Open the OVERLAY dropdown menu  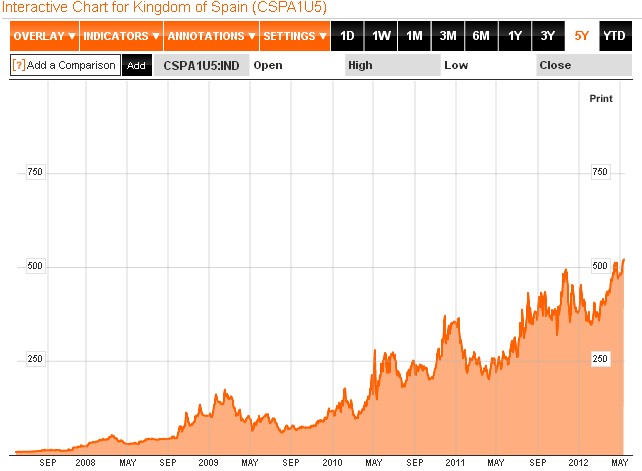click(x=43, y=36)
